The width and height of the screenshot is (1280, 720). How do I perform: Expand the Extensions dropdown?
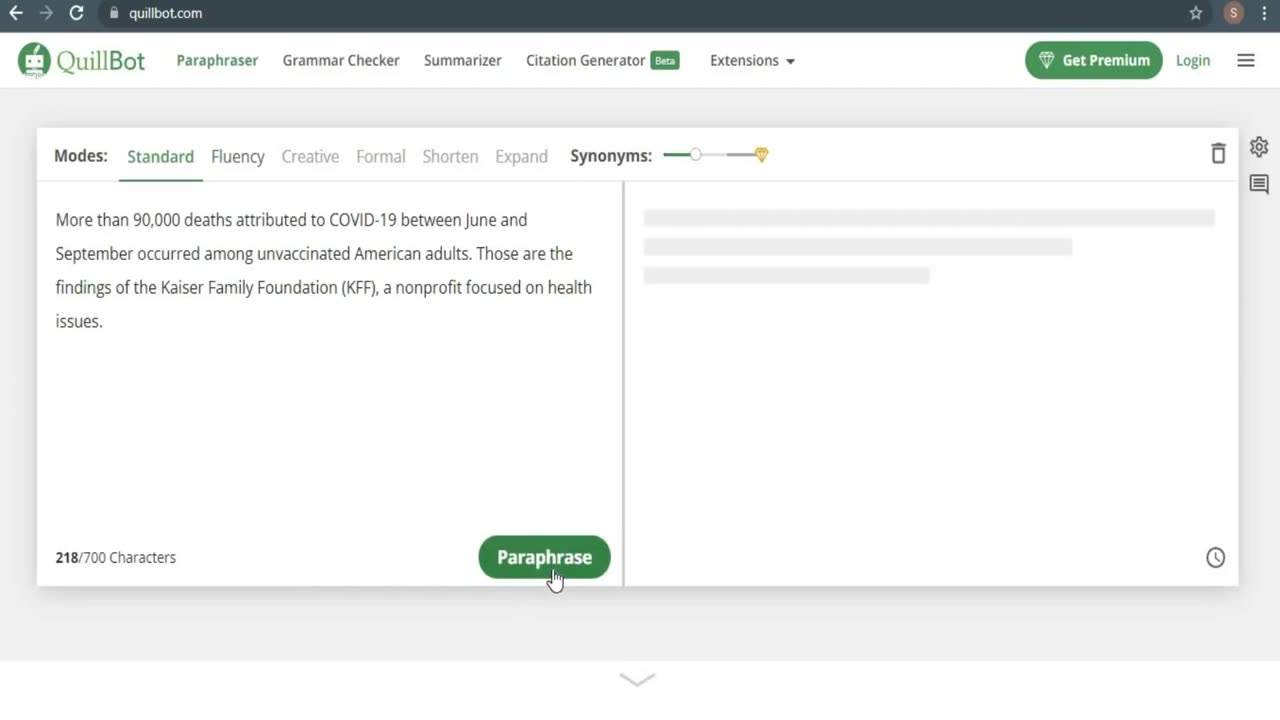pos(752,60)
